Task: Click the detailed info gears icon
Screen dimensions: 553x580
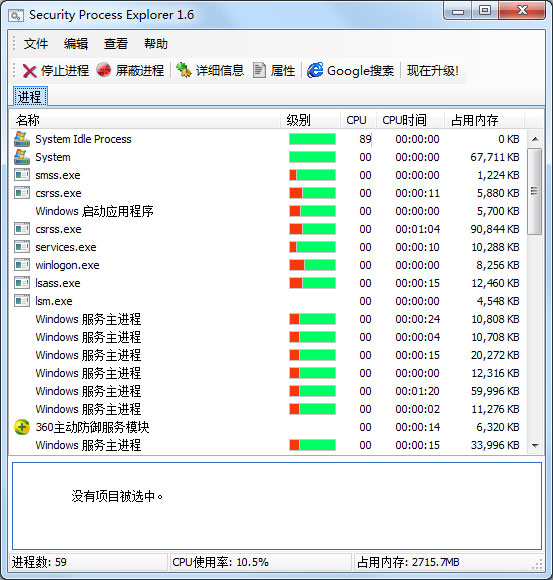Action: 183,70
